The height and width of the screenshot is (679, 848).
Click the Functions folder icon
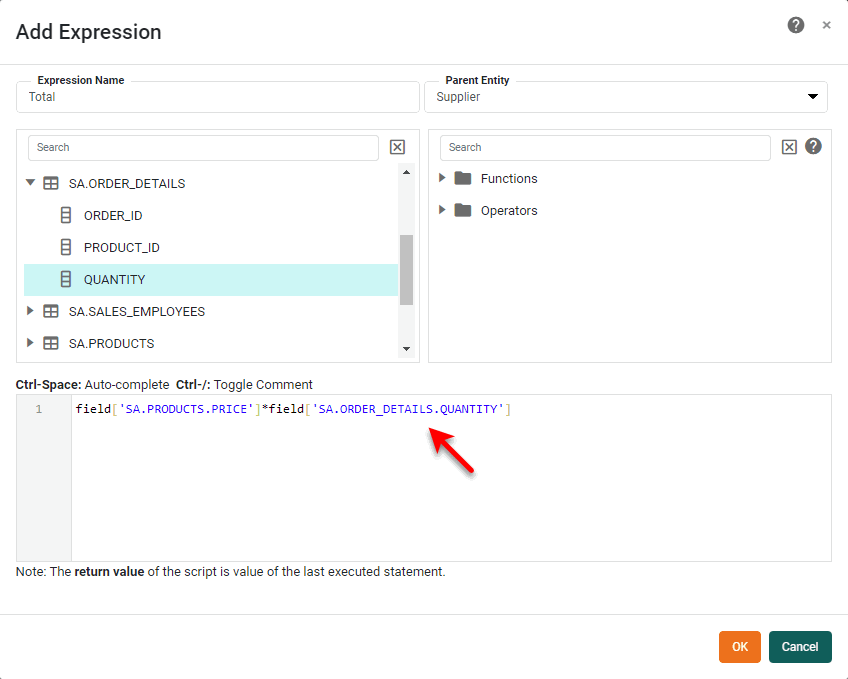[x=464, y=178]
